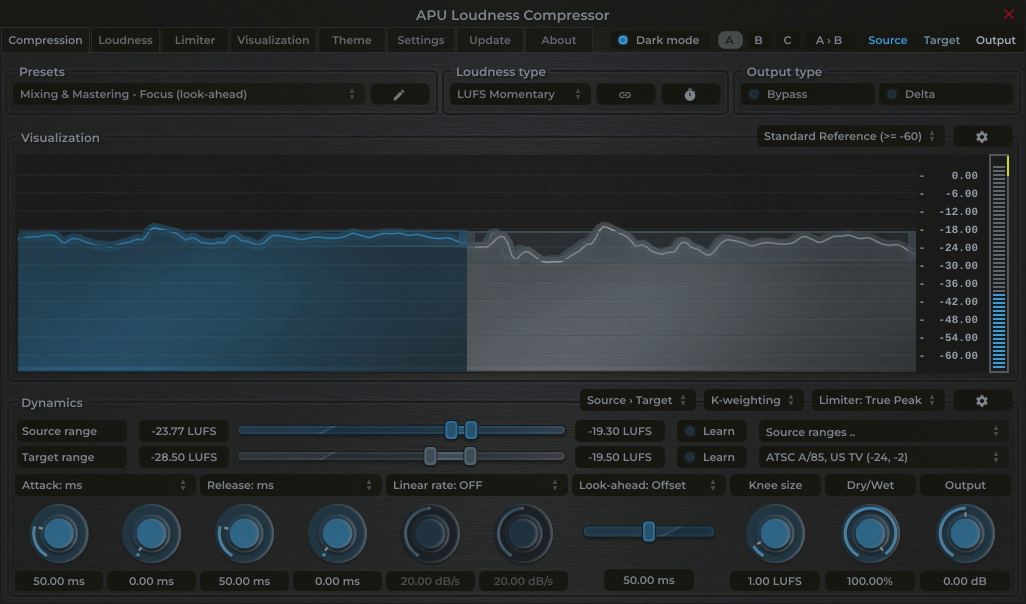Open the ATSC A/85 target range dropdown
The height and width of the screenshot is (604, 1026).
point(882,457)
